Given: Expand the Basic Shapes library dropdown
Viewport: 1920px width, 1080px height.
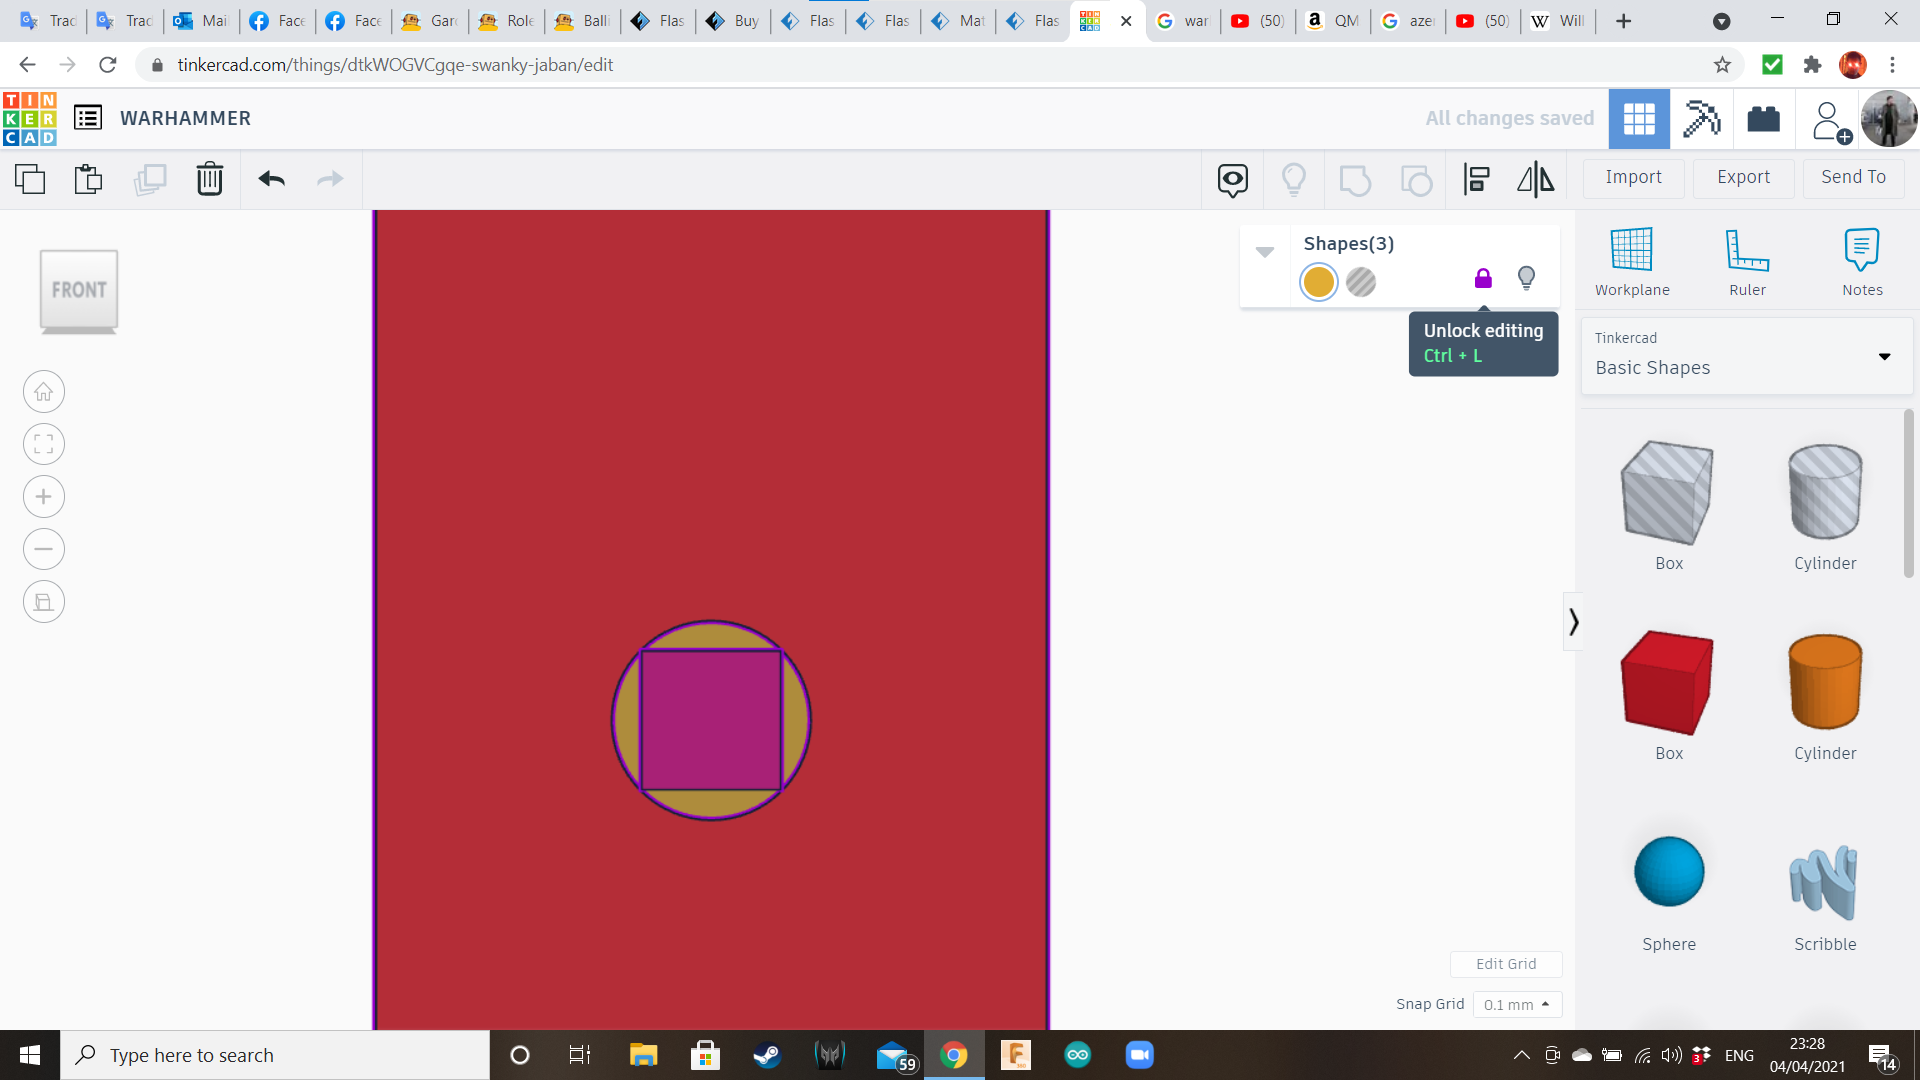Looking at the screenshot, I should point(1884,357).
